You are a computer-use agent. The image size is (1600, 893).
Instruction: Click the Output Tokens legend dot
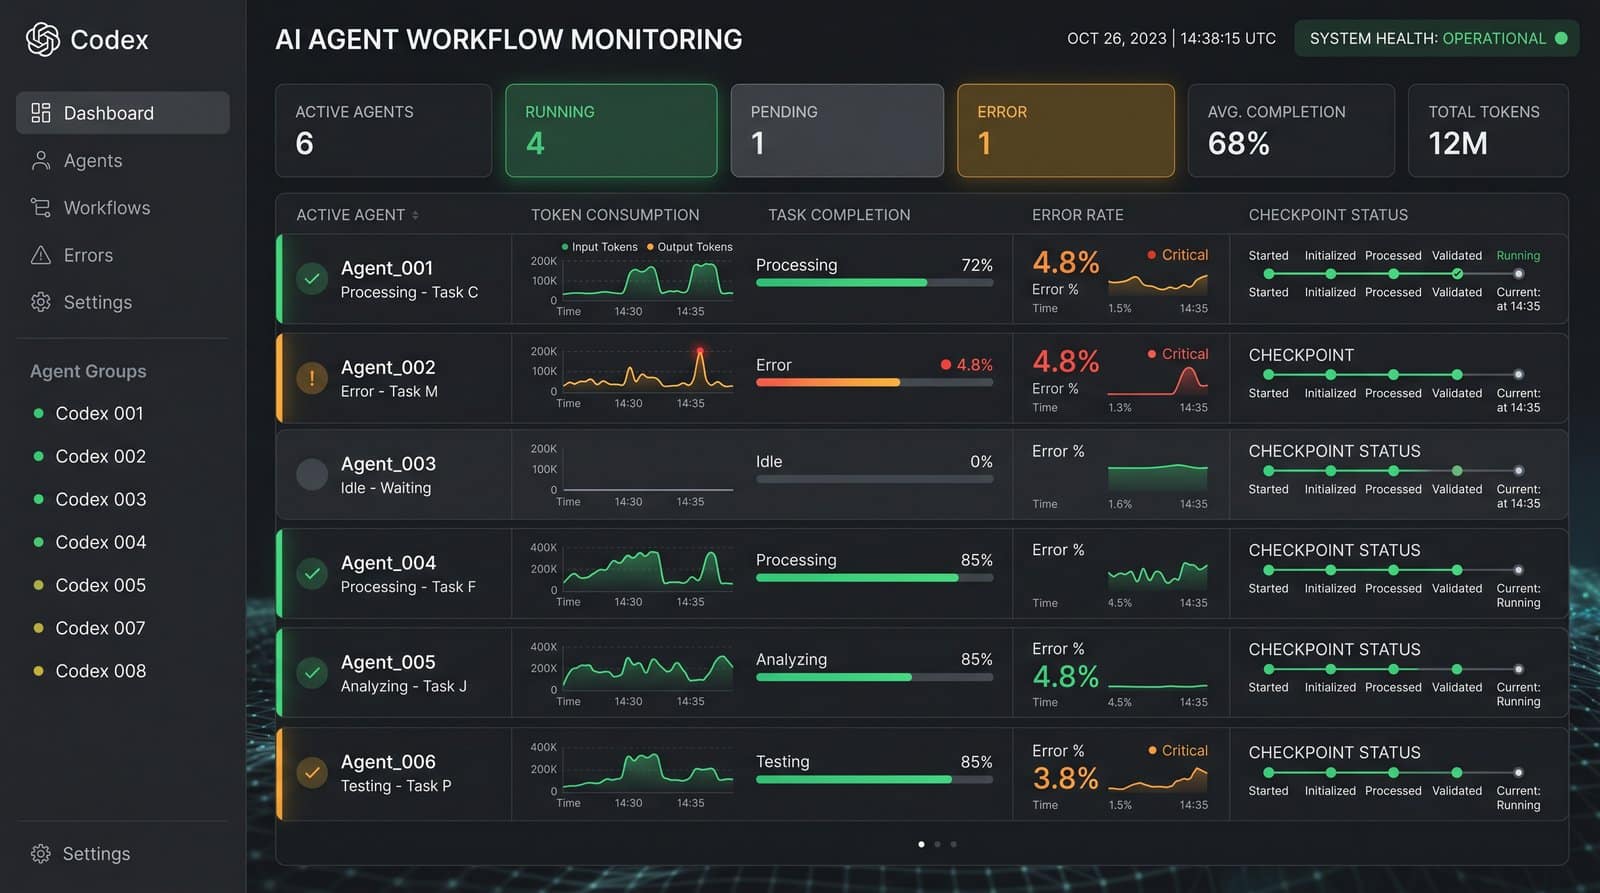coord(650,247)
